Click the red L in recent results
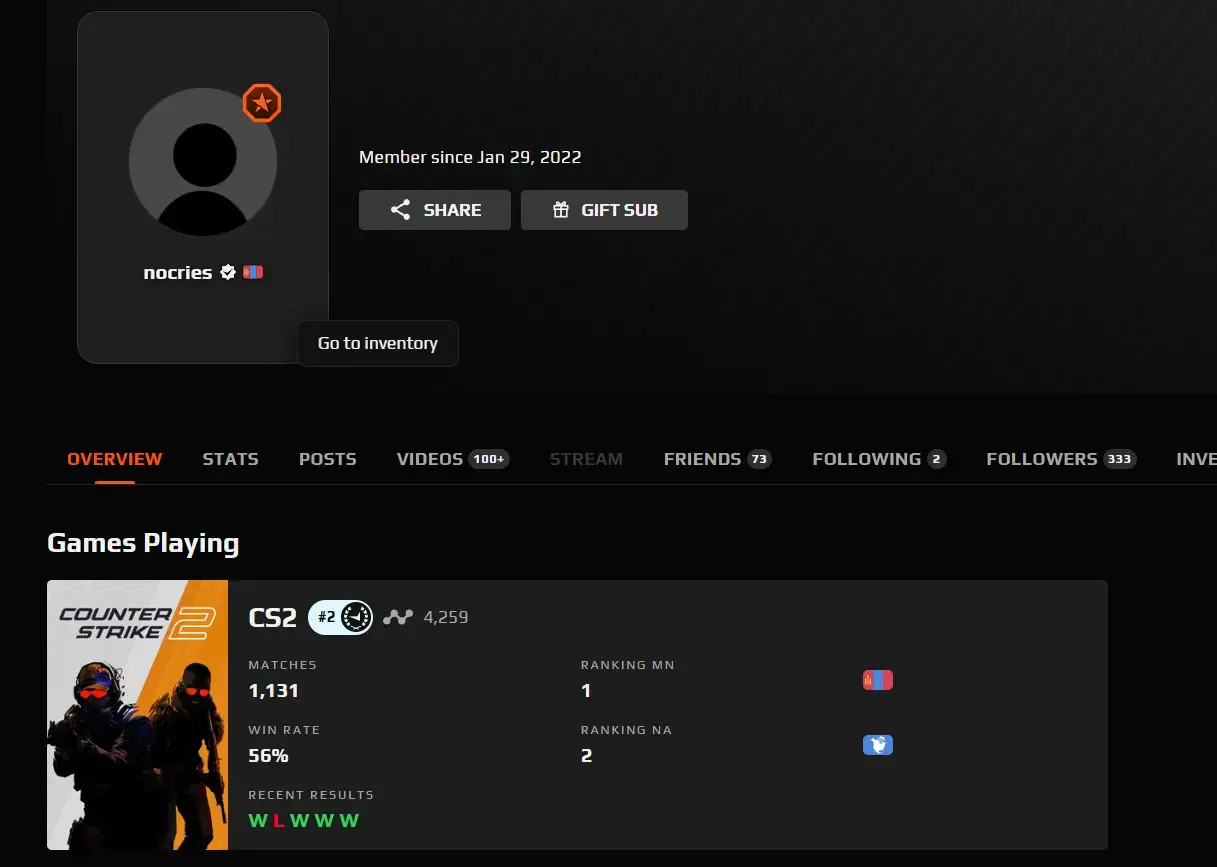The image size is (1217, 867). tap(279, 821)
